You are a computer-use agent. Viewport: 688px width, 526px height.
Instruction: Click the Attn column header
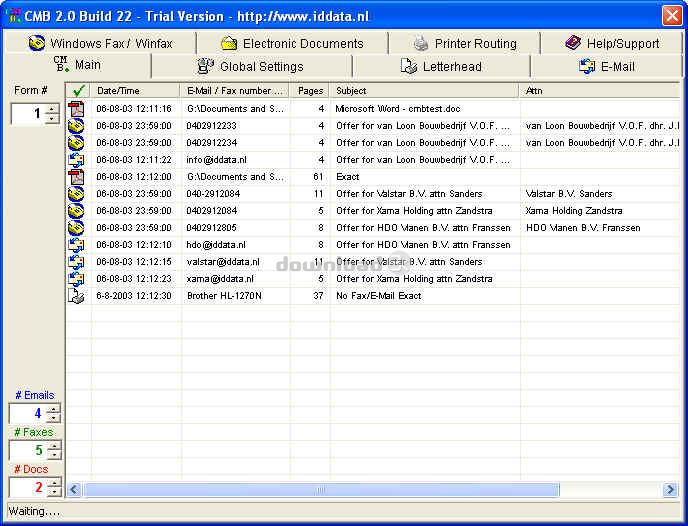[x=600, y=91]
